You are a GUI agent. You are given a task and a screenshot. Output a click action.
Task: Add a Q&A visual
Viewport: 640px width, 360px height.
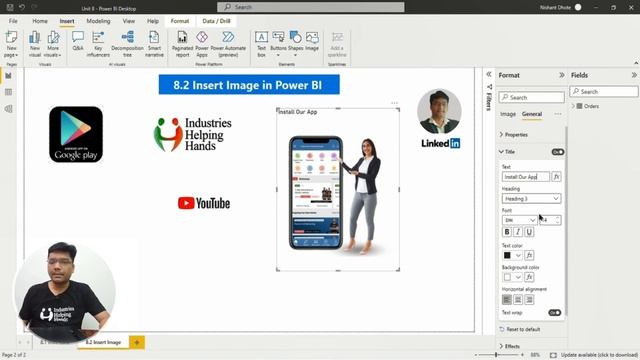pyautogui.click(x=78, y=41)
